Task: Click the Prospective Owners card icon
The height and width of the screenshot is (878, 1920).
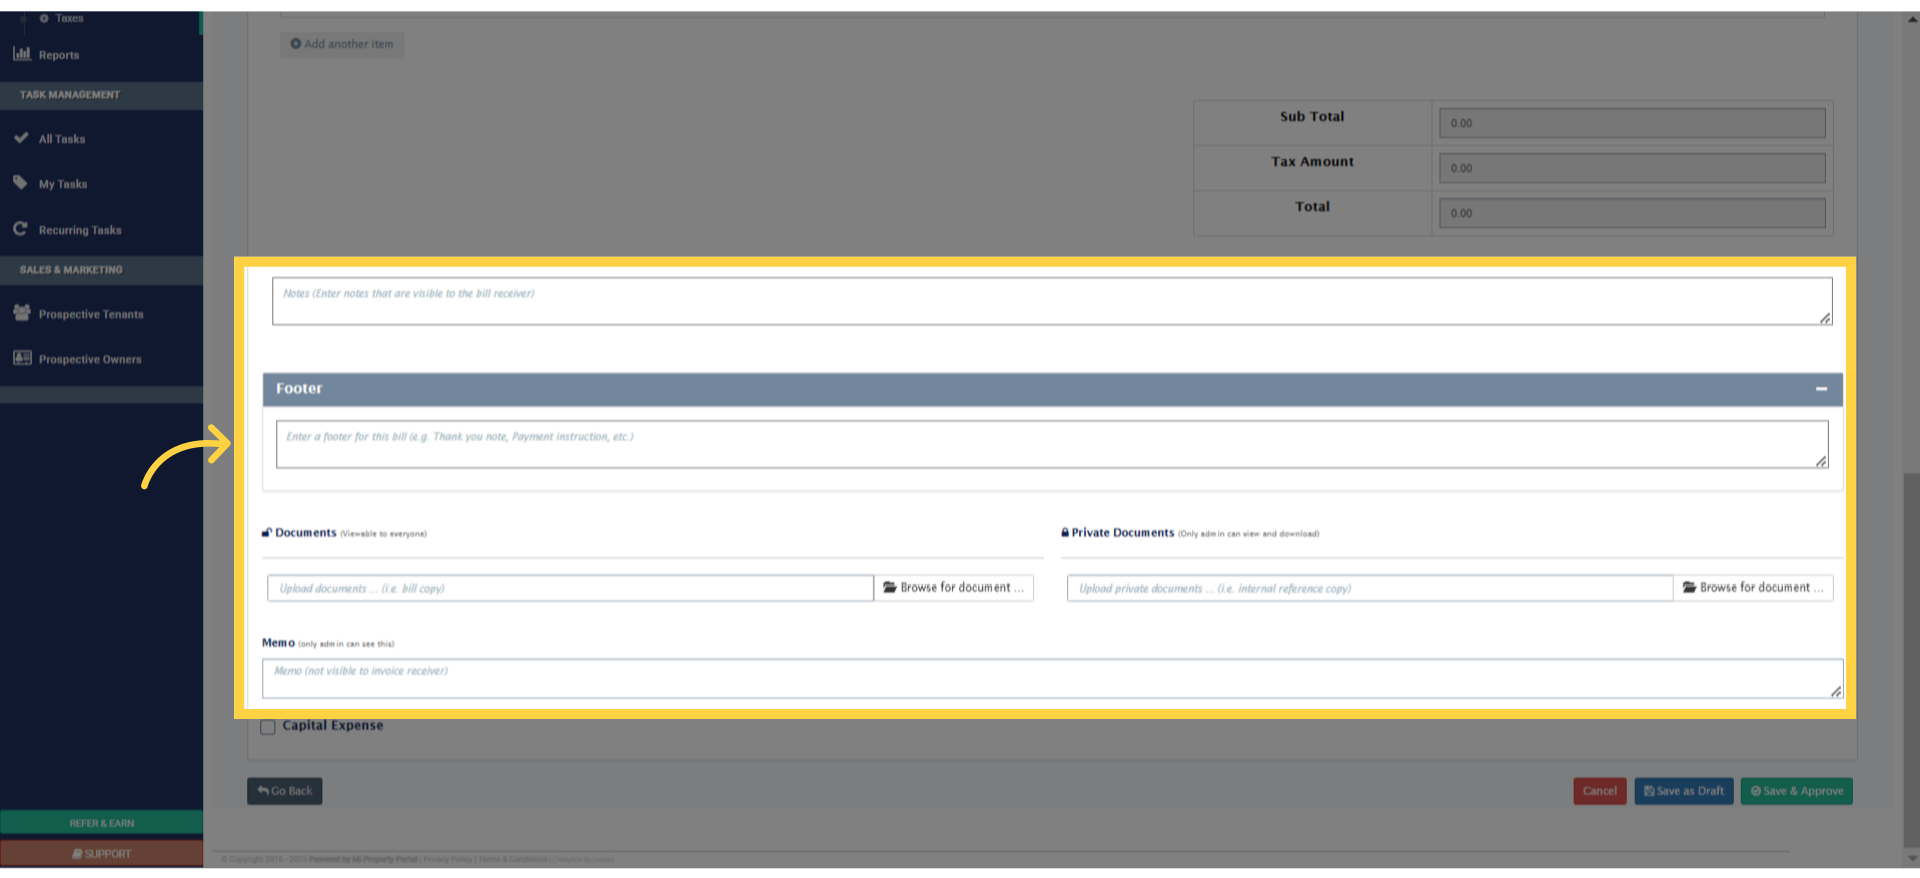Action: [x=22, y=358]
